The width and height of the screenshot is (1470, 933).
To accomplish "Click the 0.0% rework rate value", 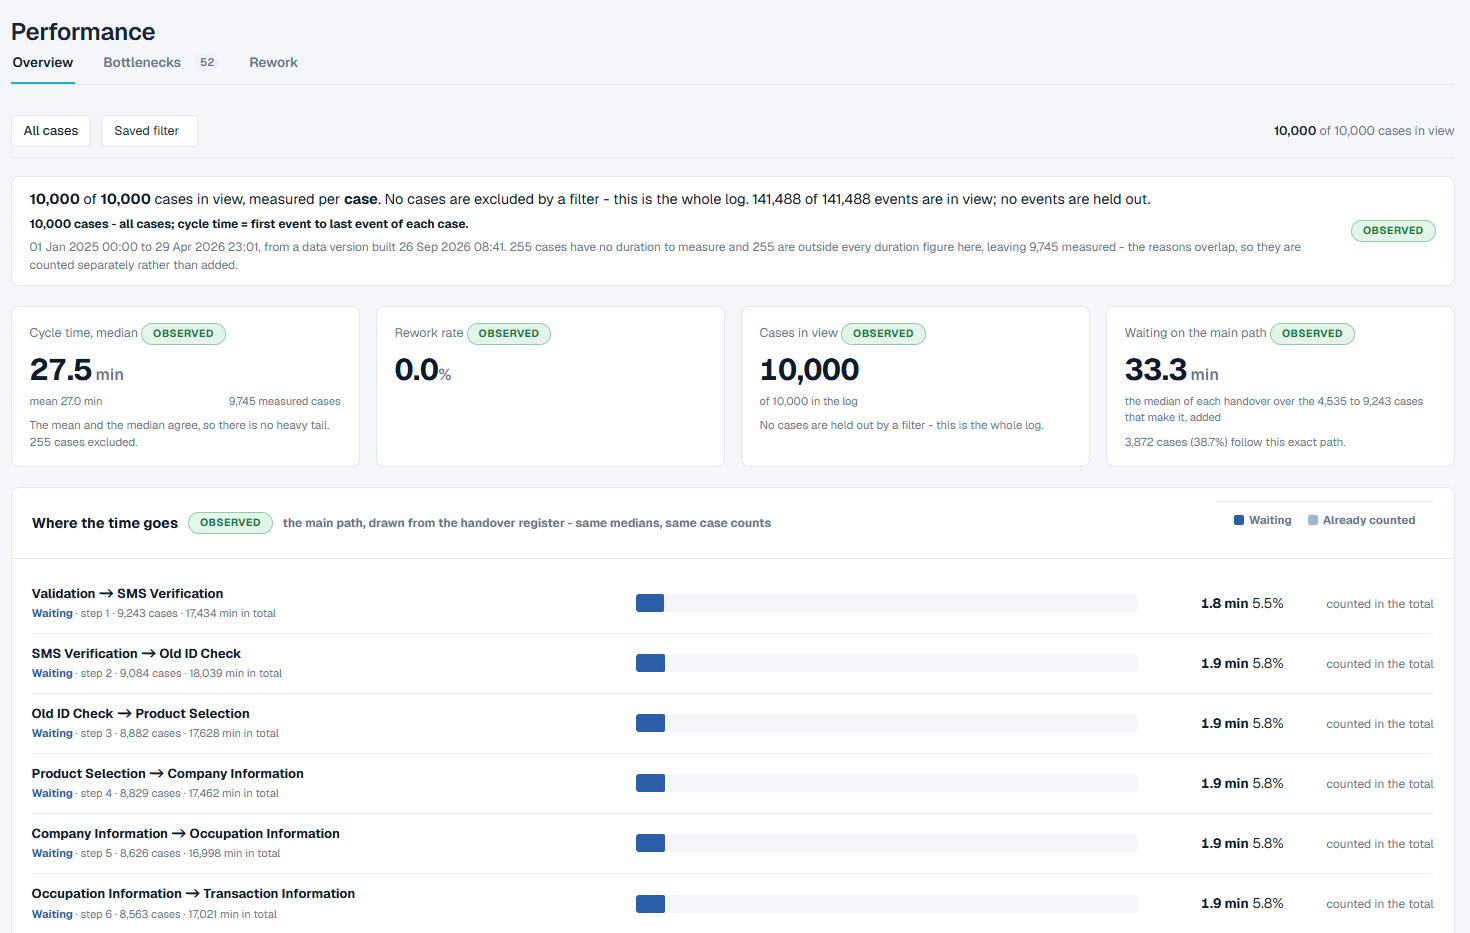I will [423, 370].
